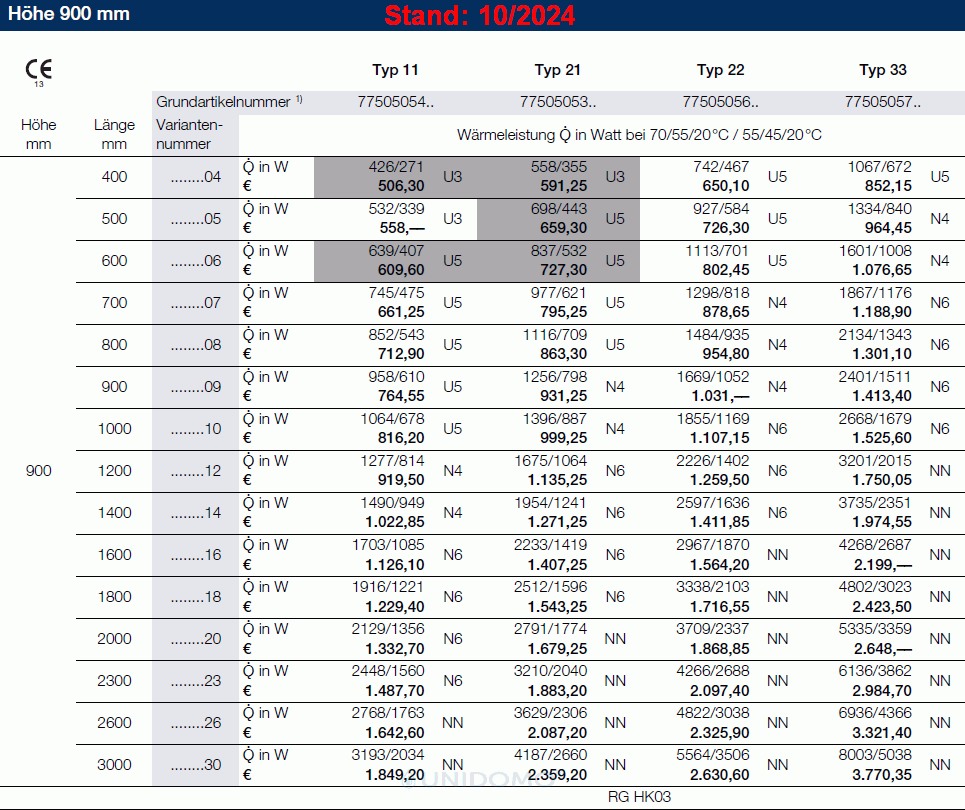Click the heat output value 2129/1356
The width and height of the screenshot is (965, 810).
pyautogui.click(x=388, y=629)
